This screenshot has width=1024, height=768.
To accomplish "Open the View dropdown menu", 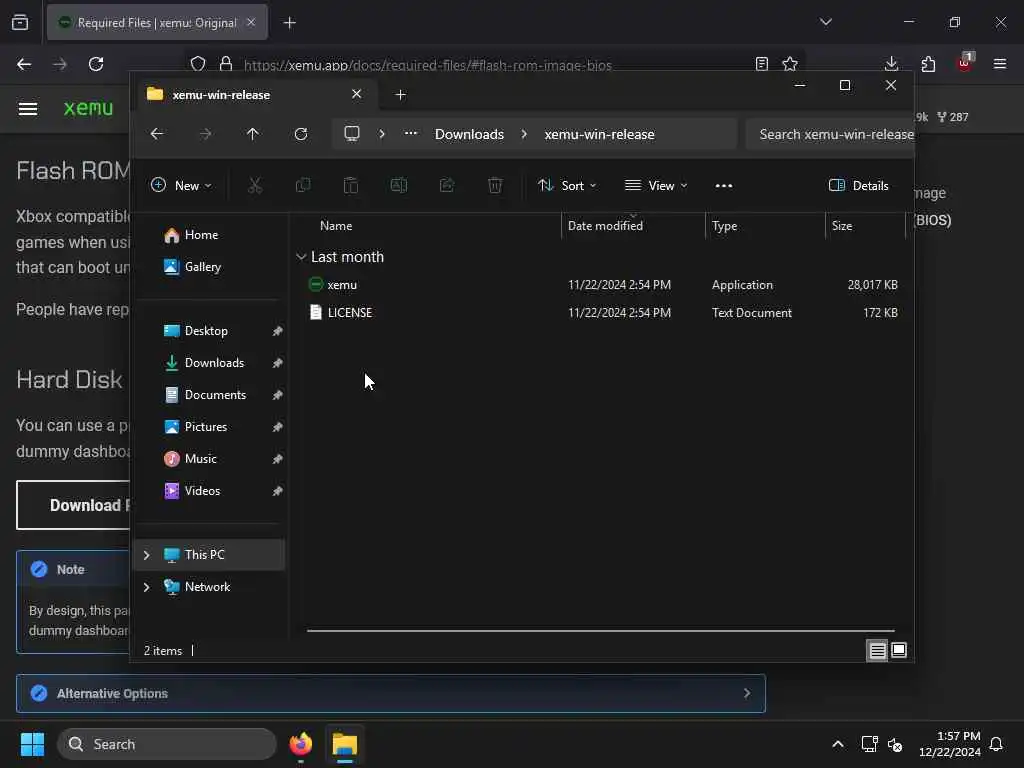I will point(656,185).
